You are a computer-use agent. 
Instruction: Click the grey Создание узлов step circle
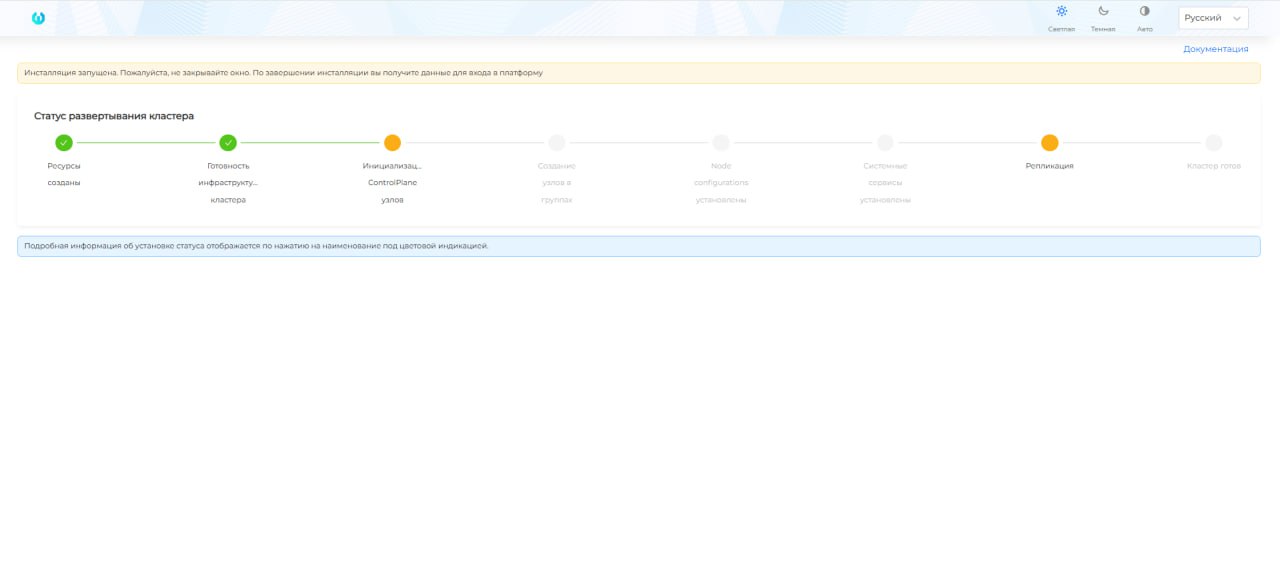click(x=557, y=143)
